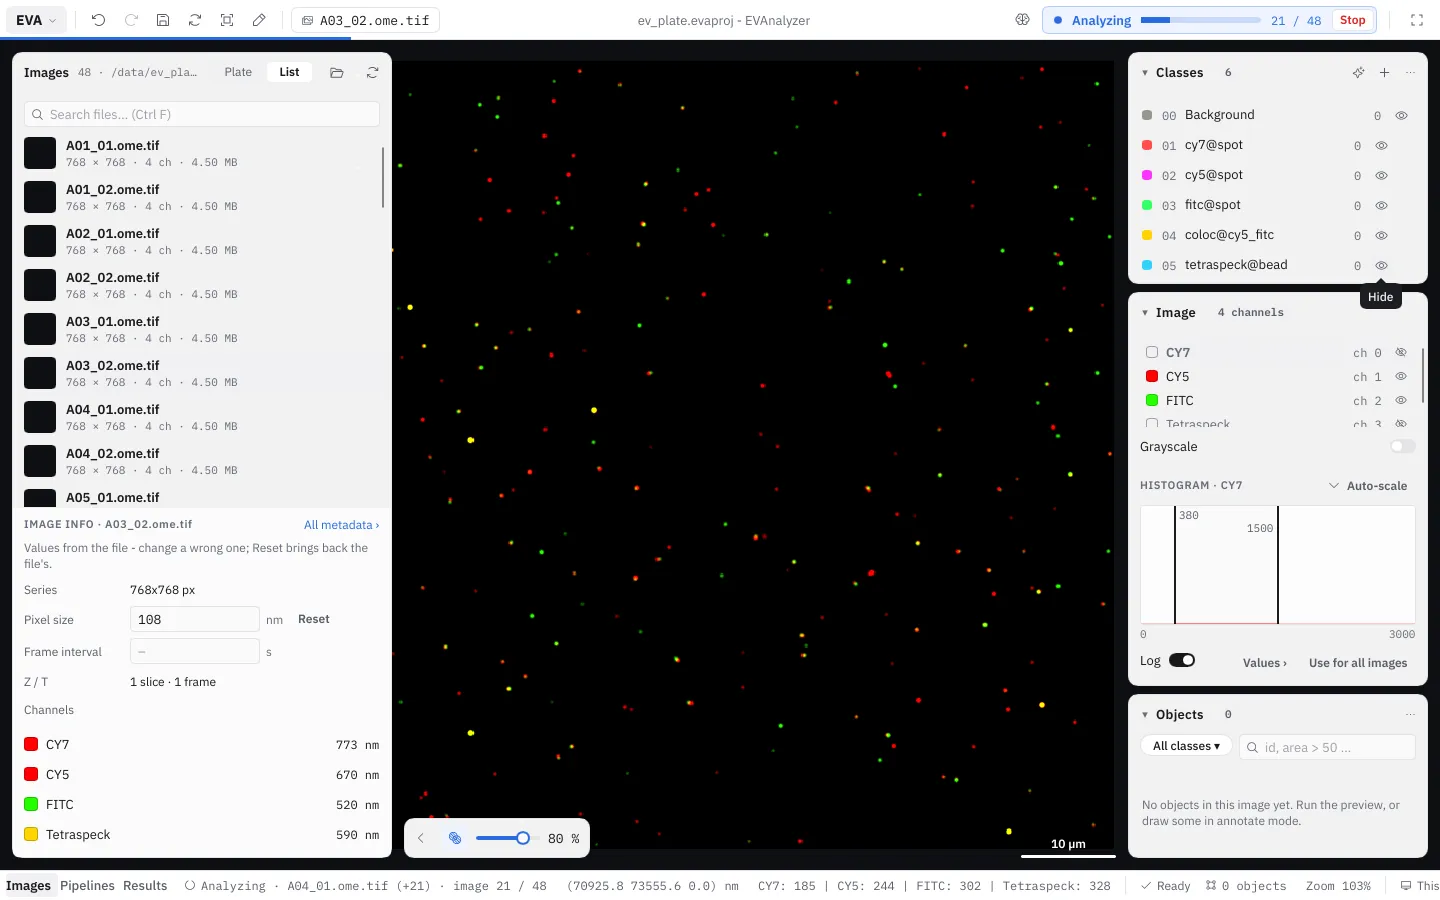Click the refresh icon in top toolbar
The width and height of the screenshot is (1440, 900).
[x=195, y=20]
